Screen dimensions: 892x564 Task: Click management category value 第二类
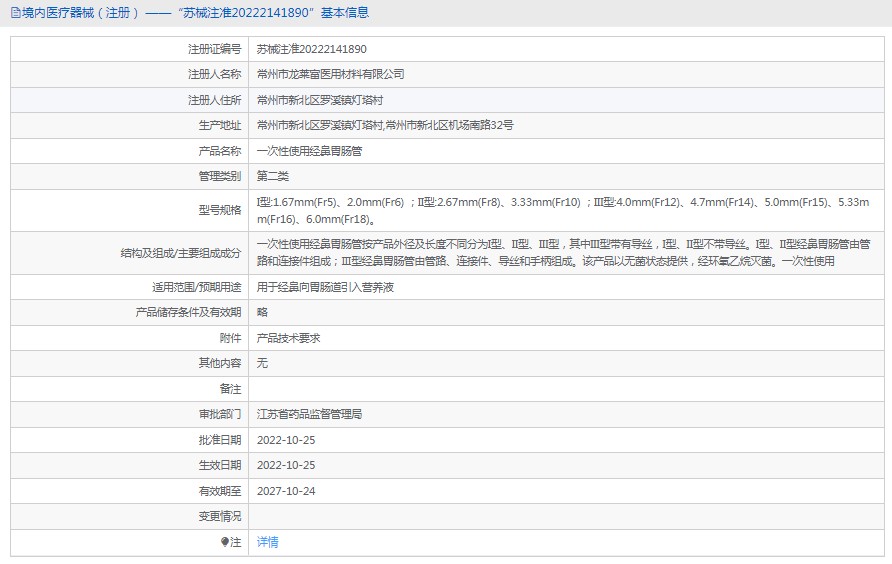272,176
